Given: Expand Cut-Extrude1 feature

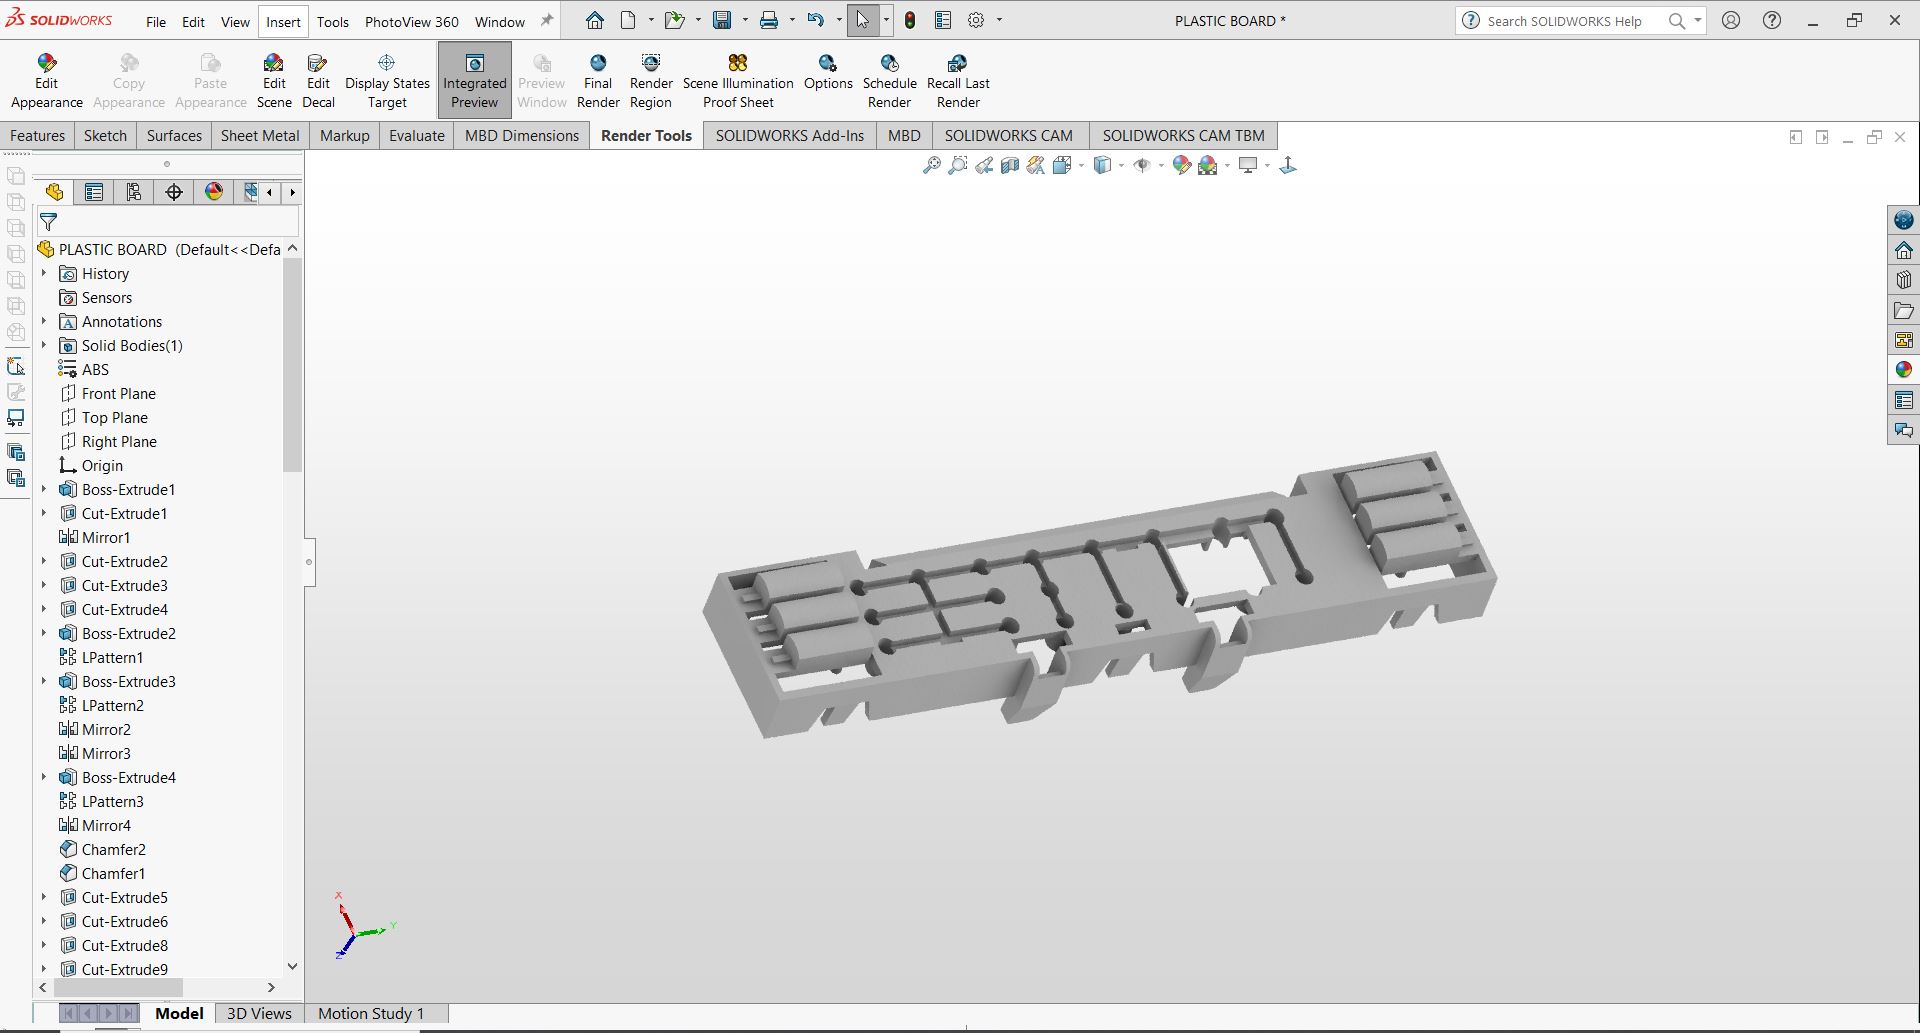Looking at the screenshot, I should pyautogui.click(x=44, y=513).
